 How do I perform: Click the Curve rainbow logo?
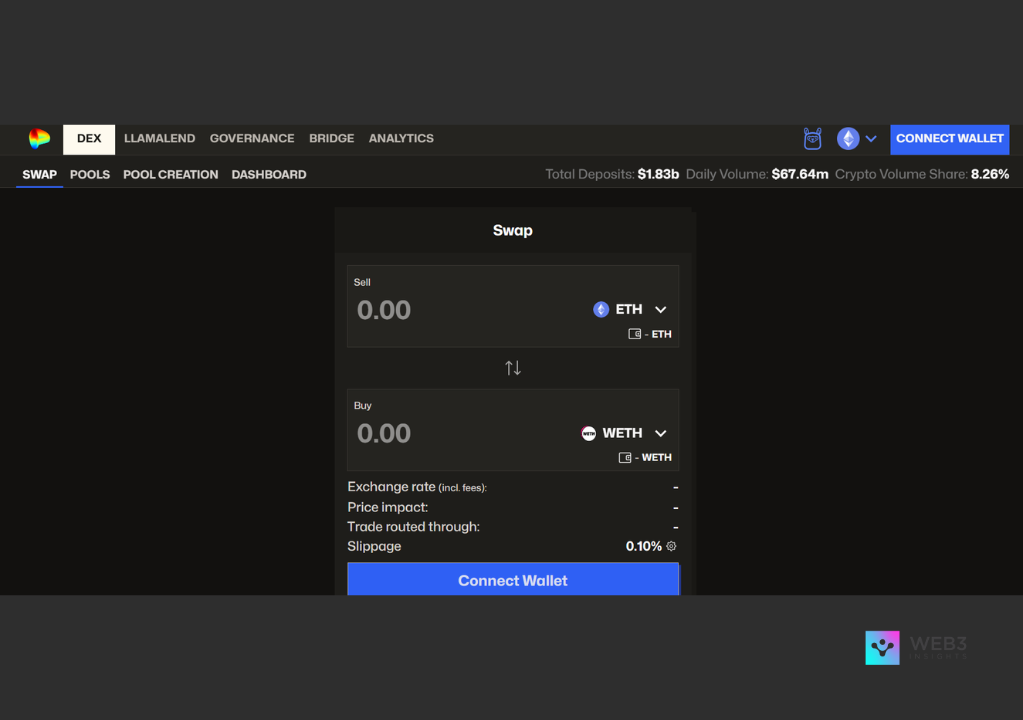39,139
